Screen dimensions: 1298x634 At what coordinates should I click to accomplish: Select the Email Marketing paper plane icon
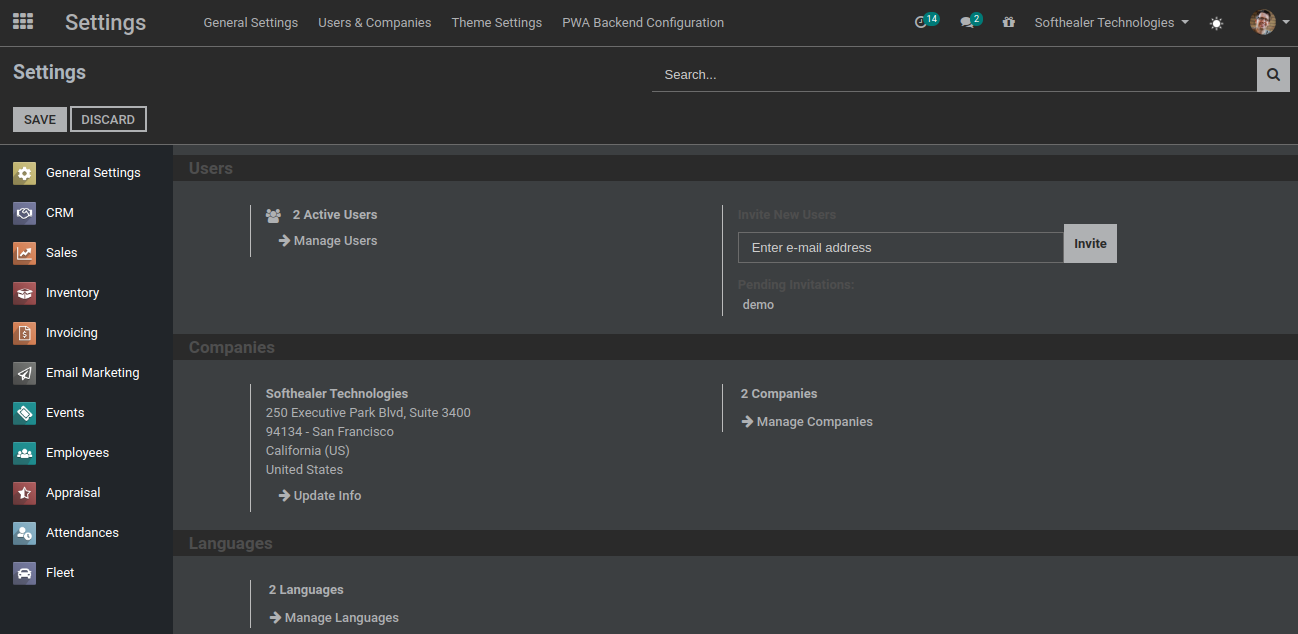pyautogui.click(x=25, y=373)
